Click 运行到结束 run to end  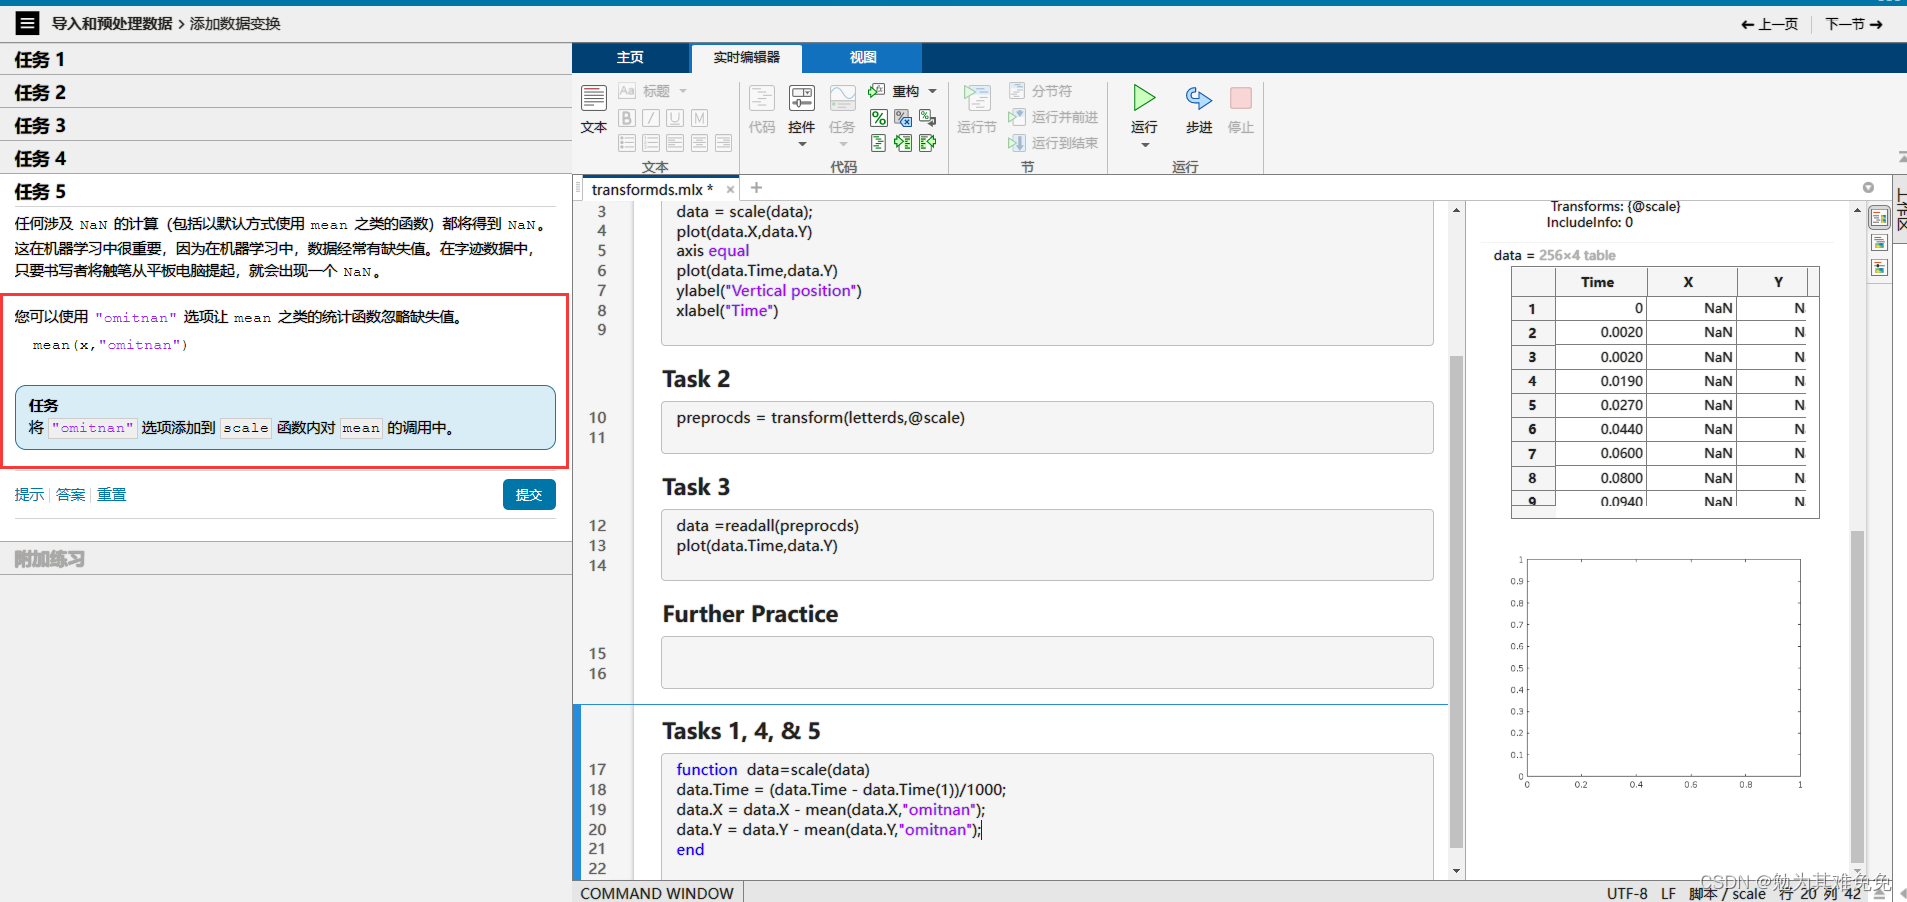click(x=1053, y=143)
